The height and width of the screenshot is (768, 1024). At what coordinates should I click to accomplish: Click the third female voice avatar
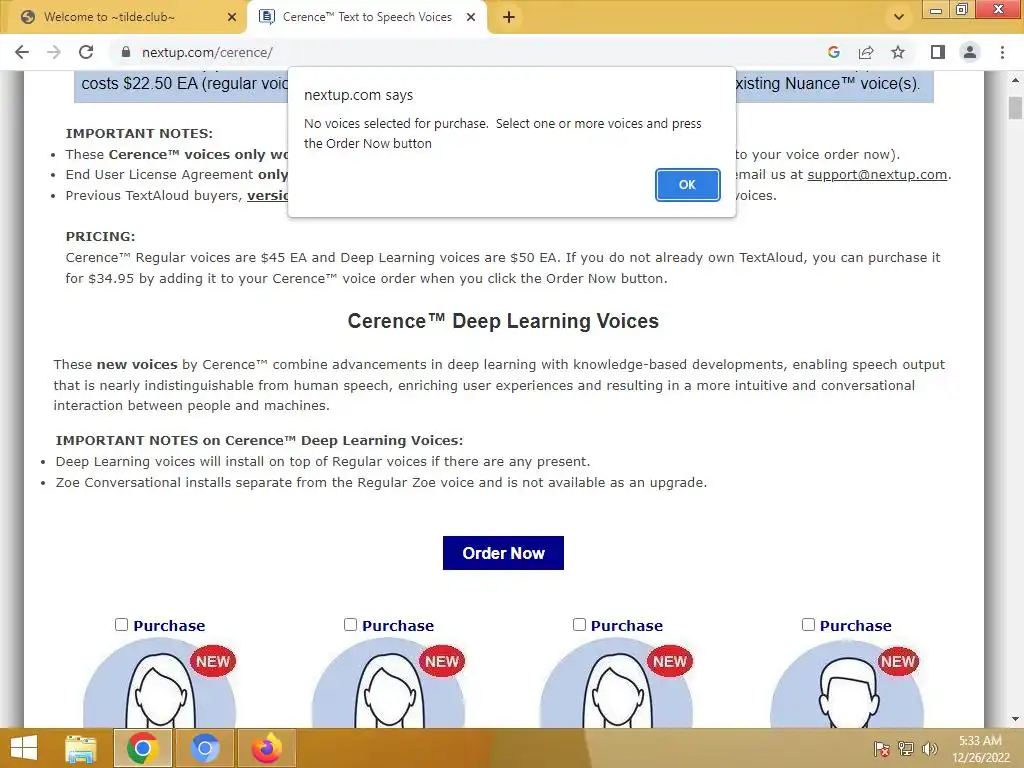pyautogui.click(x=616, y=684)
